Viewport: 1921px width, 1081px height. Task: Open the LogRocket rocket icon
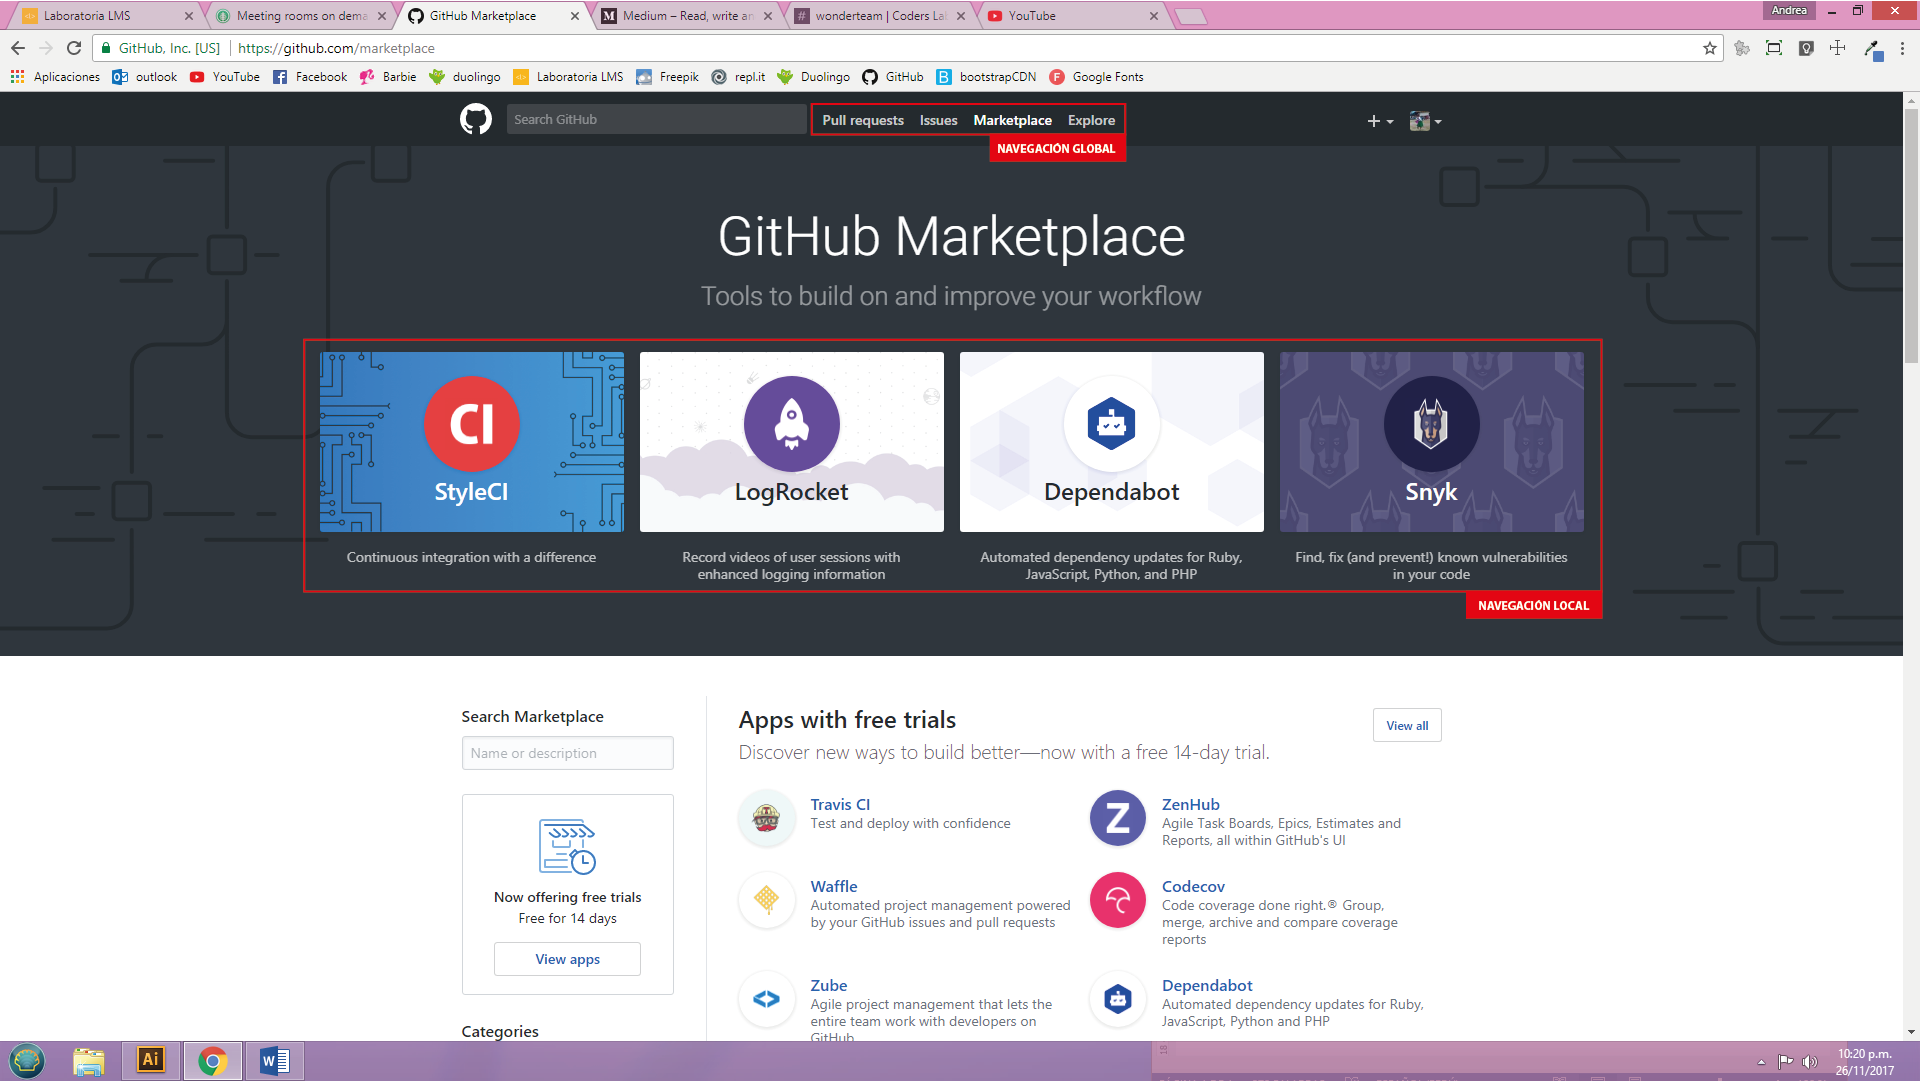tap(791, 424)
